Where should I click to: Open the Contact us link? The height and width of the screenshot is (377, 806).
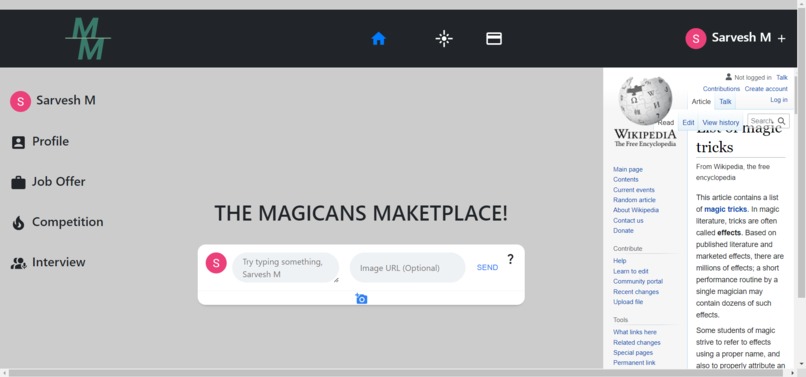click(x=628, y=220)
